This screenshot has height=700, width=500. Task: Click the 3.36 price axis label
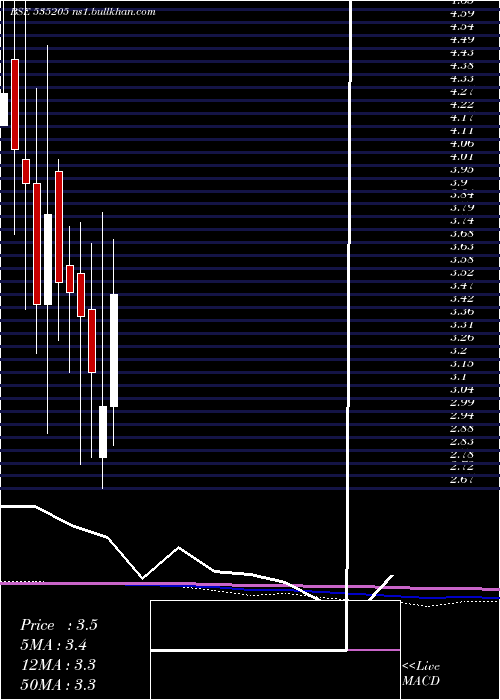click(462, 311)
